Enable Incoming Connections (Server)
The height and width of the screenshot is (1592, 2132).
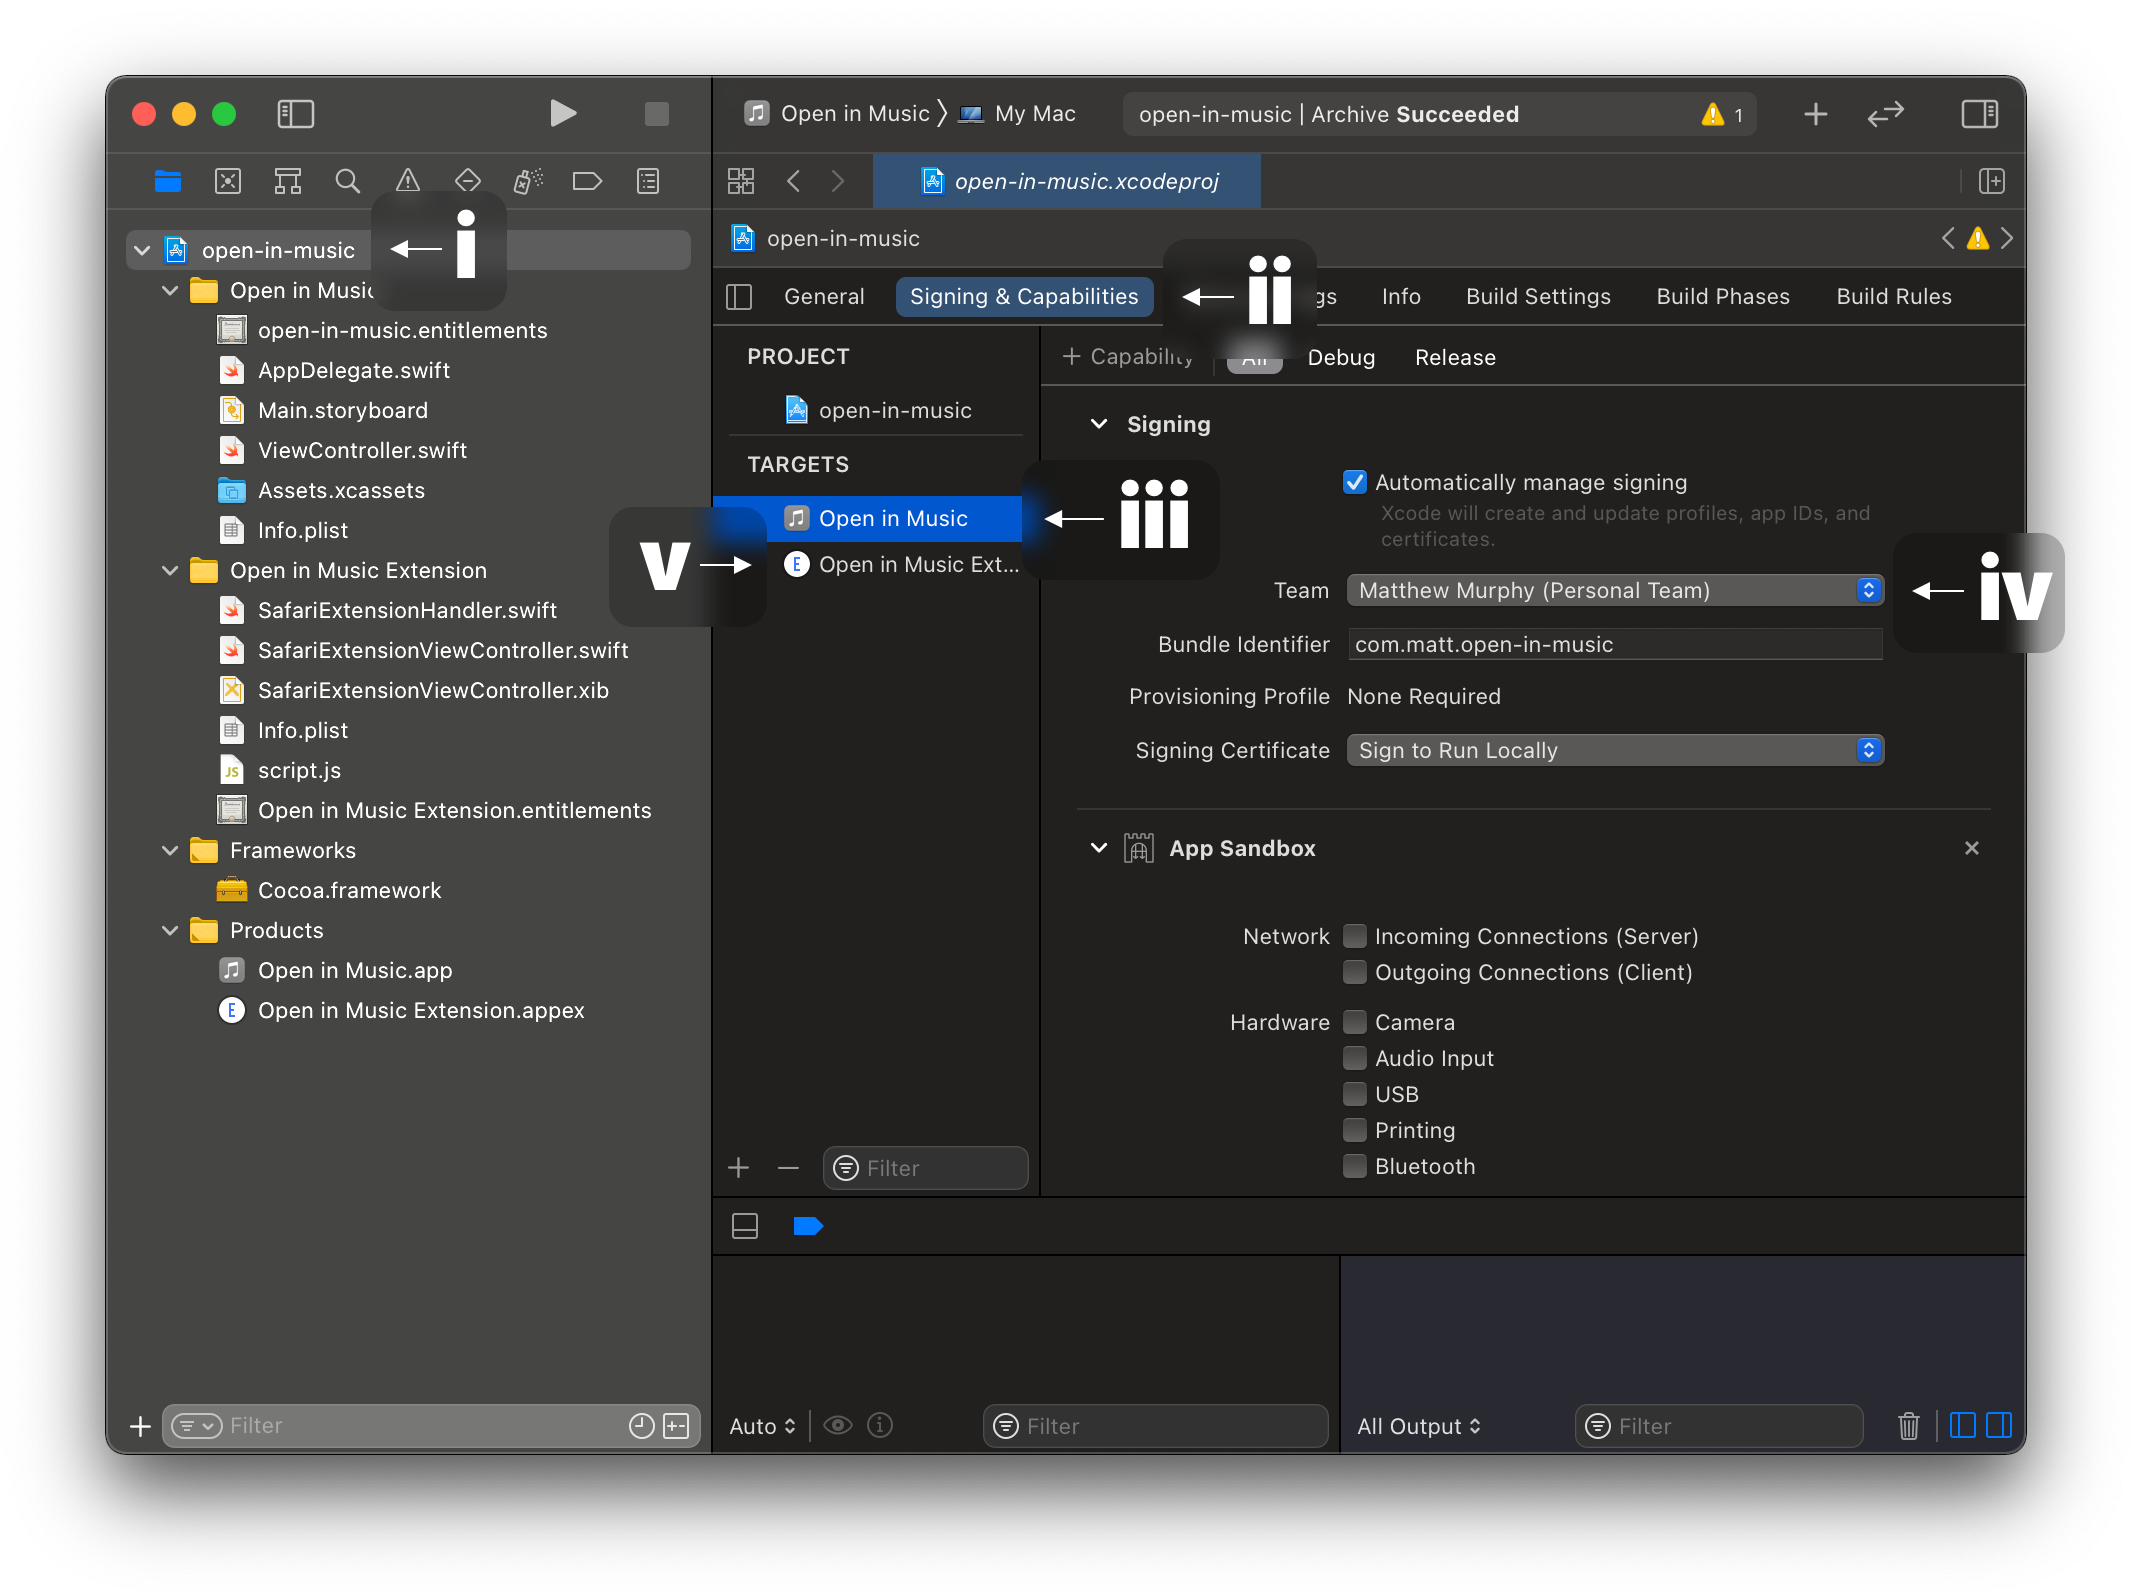[1354, 936]
